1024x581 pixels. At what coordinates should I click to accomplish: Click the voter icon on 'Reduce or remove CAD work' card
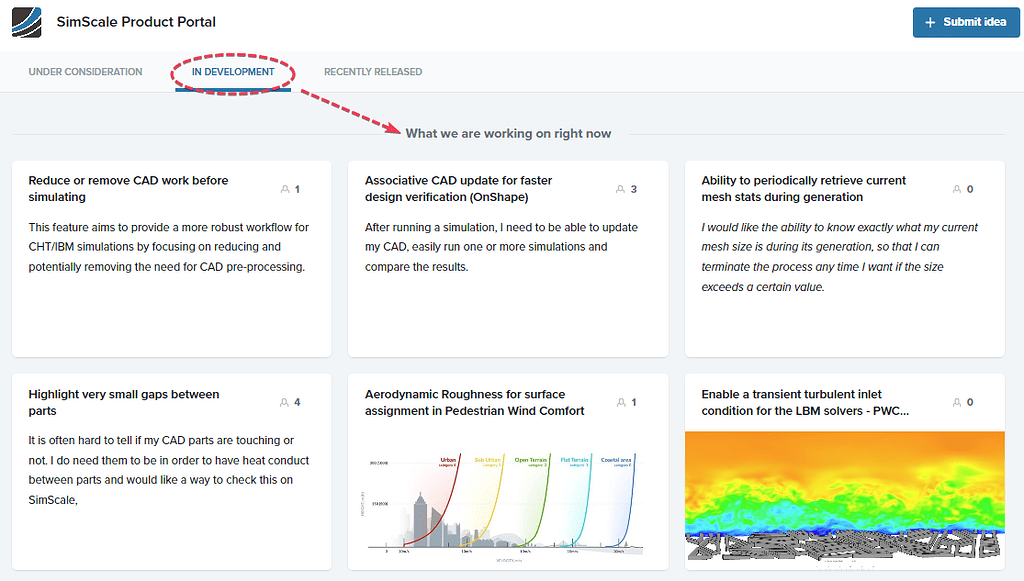coord(285,188)
